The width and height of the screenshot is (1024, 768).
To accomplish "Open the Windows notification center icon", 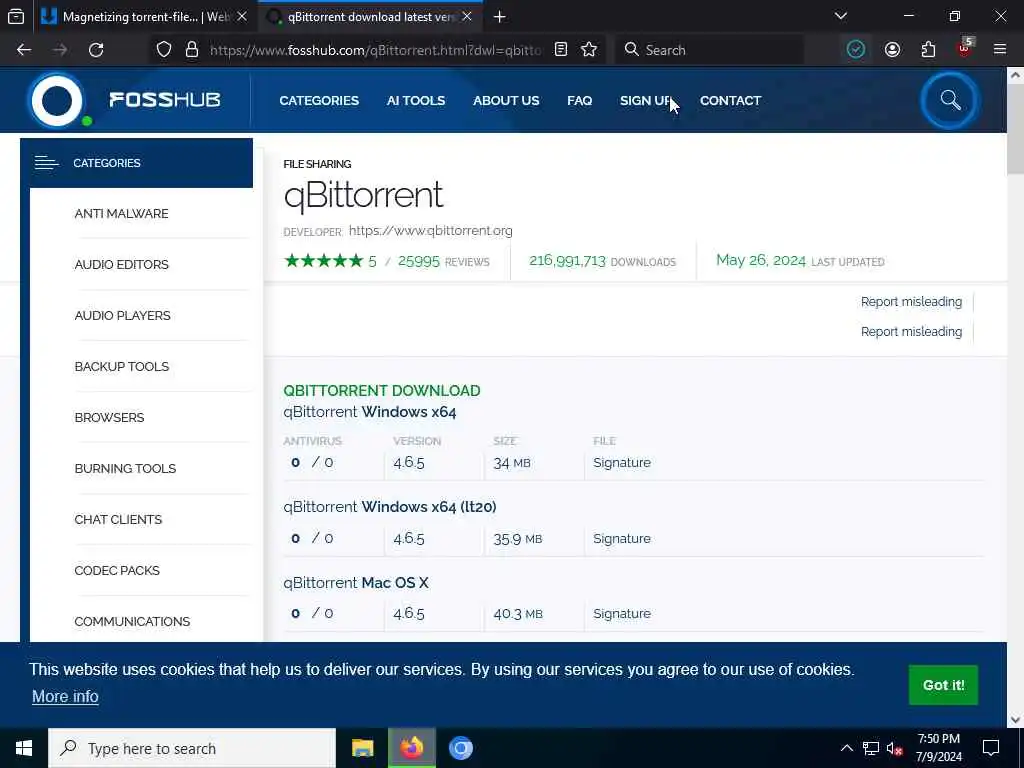I will click(x=991, y=748).
